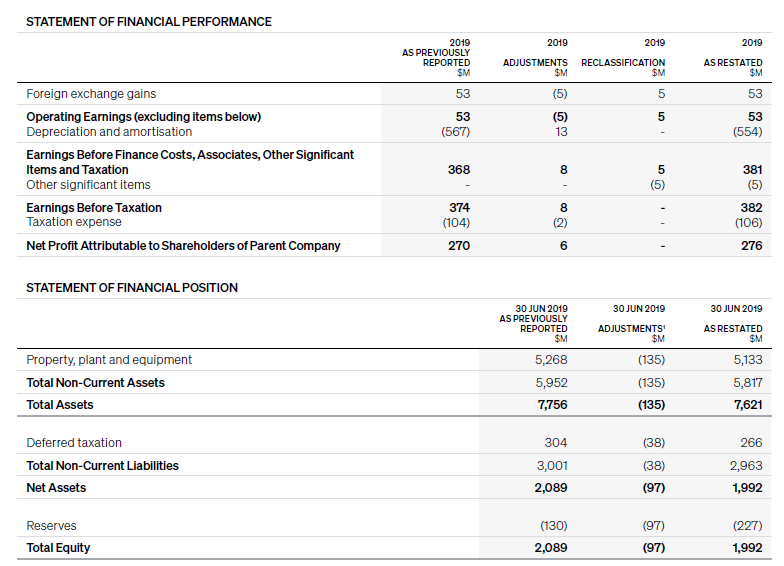
Task: Click the Taxation expense row label
Action: pos(74,222)
